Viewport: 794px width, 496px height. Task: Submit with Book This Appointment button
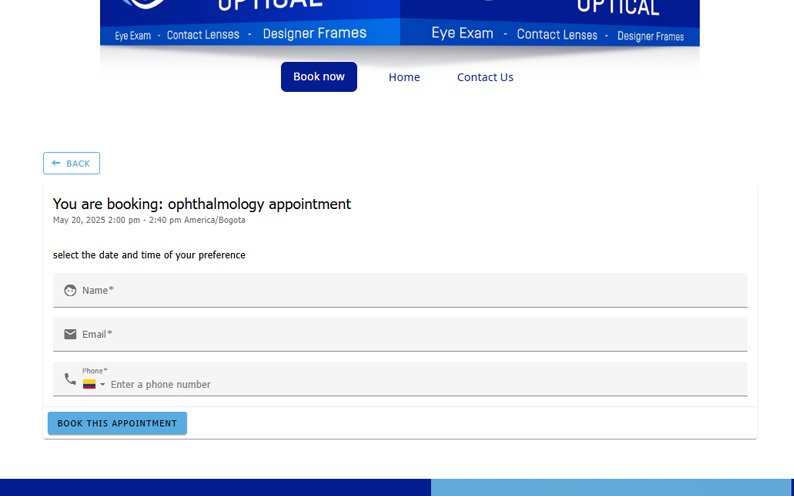coord(117,423)
